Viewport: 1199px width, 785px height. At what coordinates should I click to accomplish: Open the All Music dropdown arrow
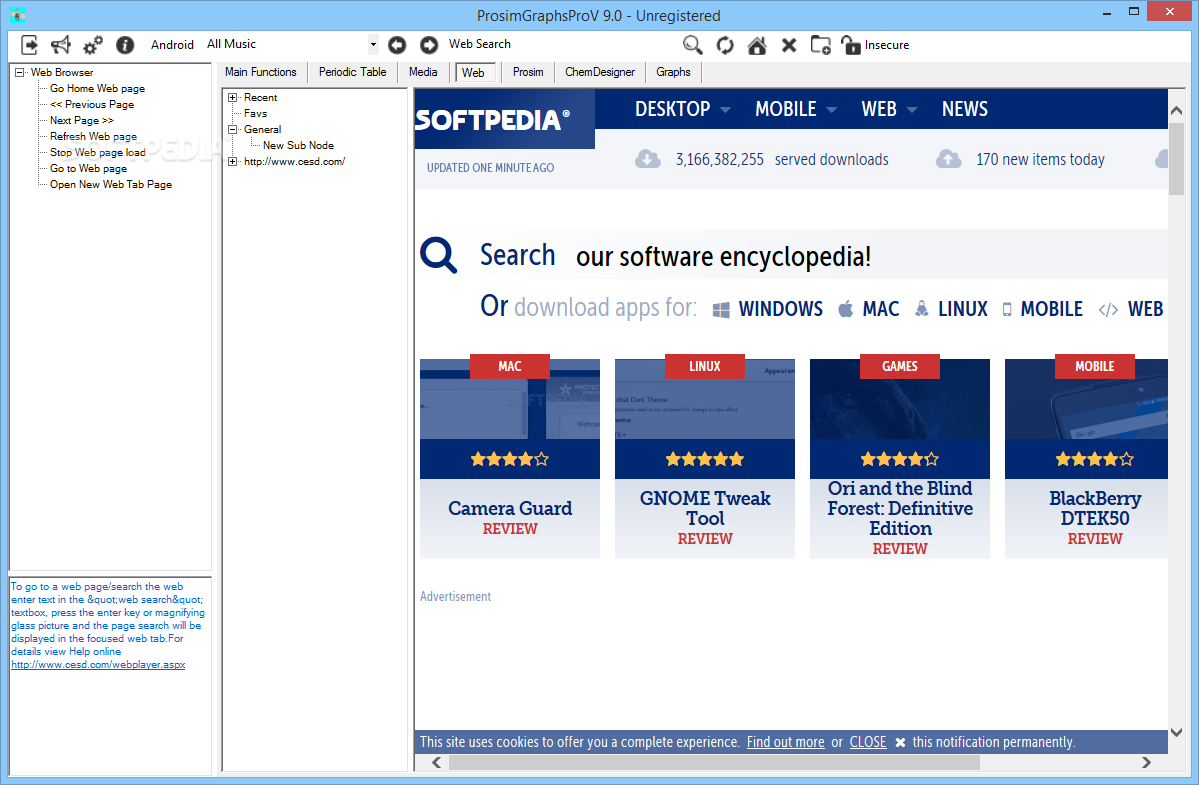pyautogui.click(x=373, y=44)
